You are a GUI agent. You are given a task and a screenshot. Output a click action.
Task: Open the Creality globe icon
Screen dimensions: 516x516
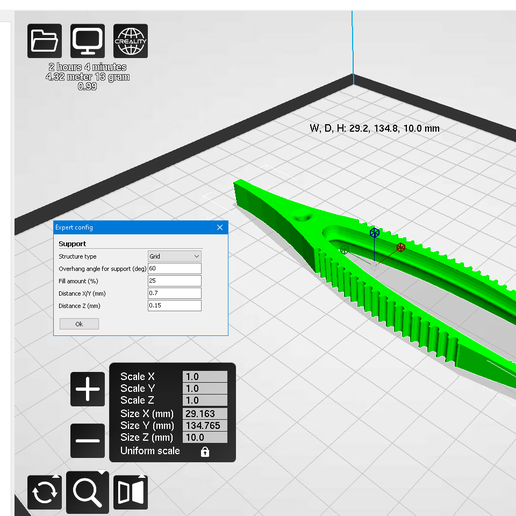(x=131, y=41)
